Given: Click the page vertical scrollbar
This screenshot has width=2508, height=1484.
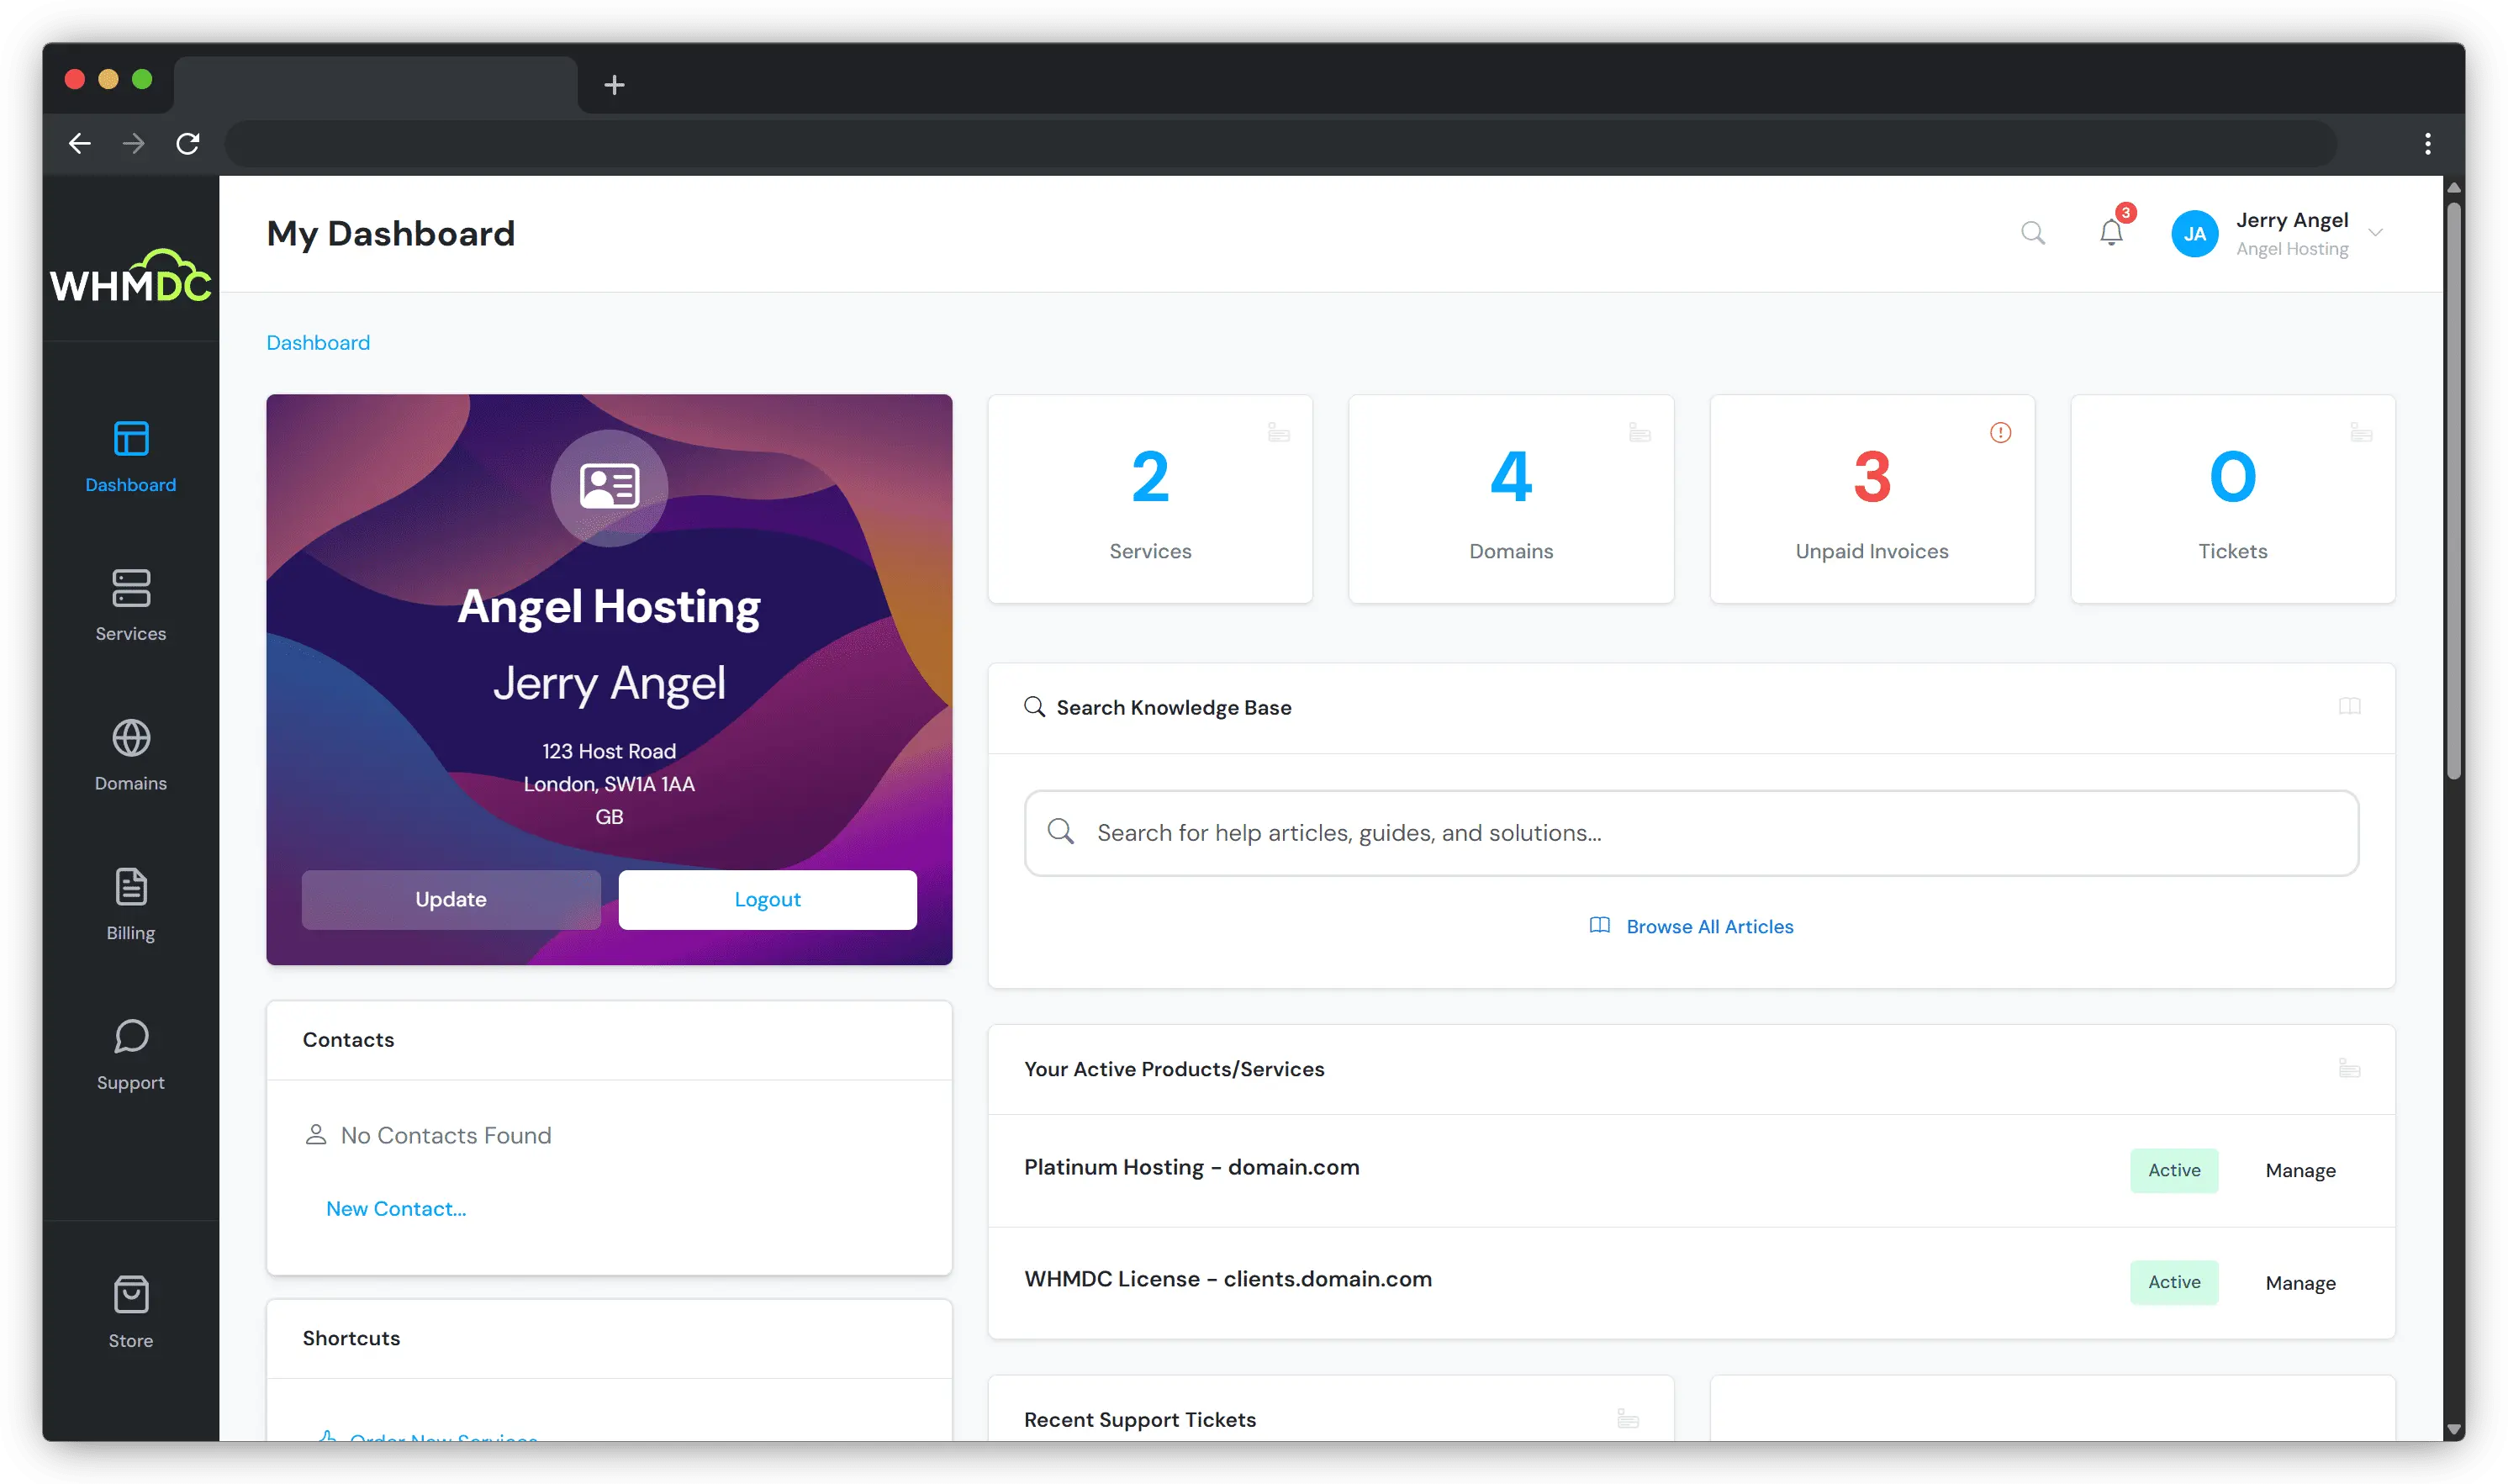Looking at the screenshot, I should point(2453,490).
